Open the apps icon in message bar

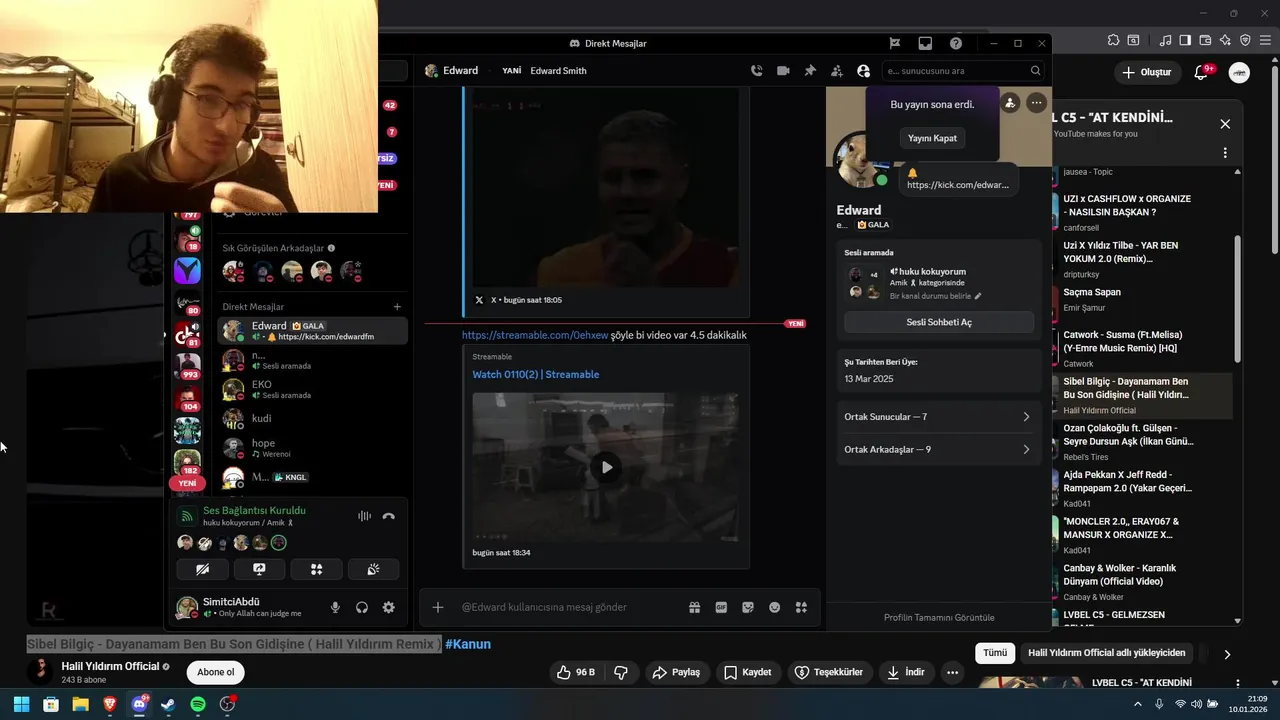click(801, 607)
